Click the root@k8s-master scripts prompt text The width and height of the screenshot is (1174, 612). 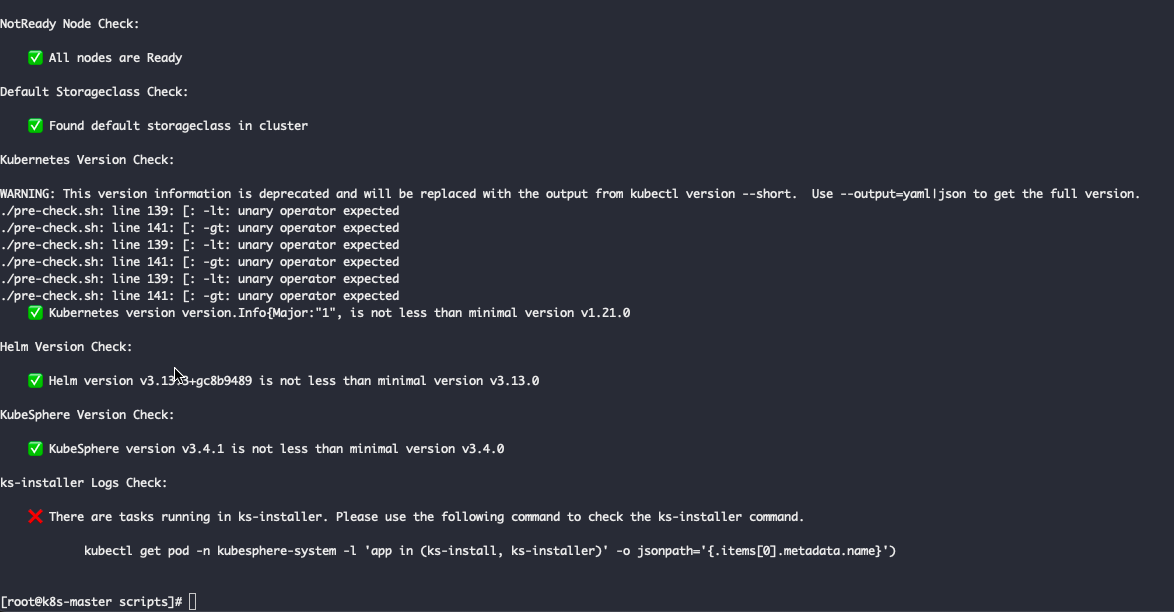tap(91, 602)
